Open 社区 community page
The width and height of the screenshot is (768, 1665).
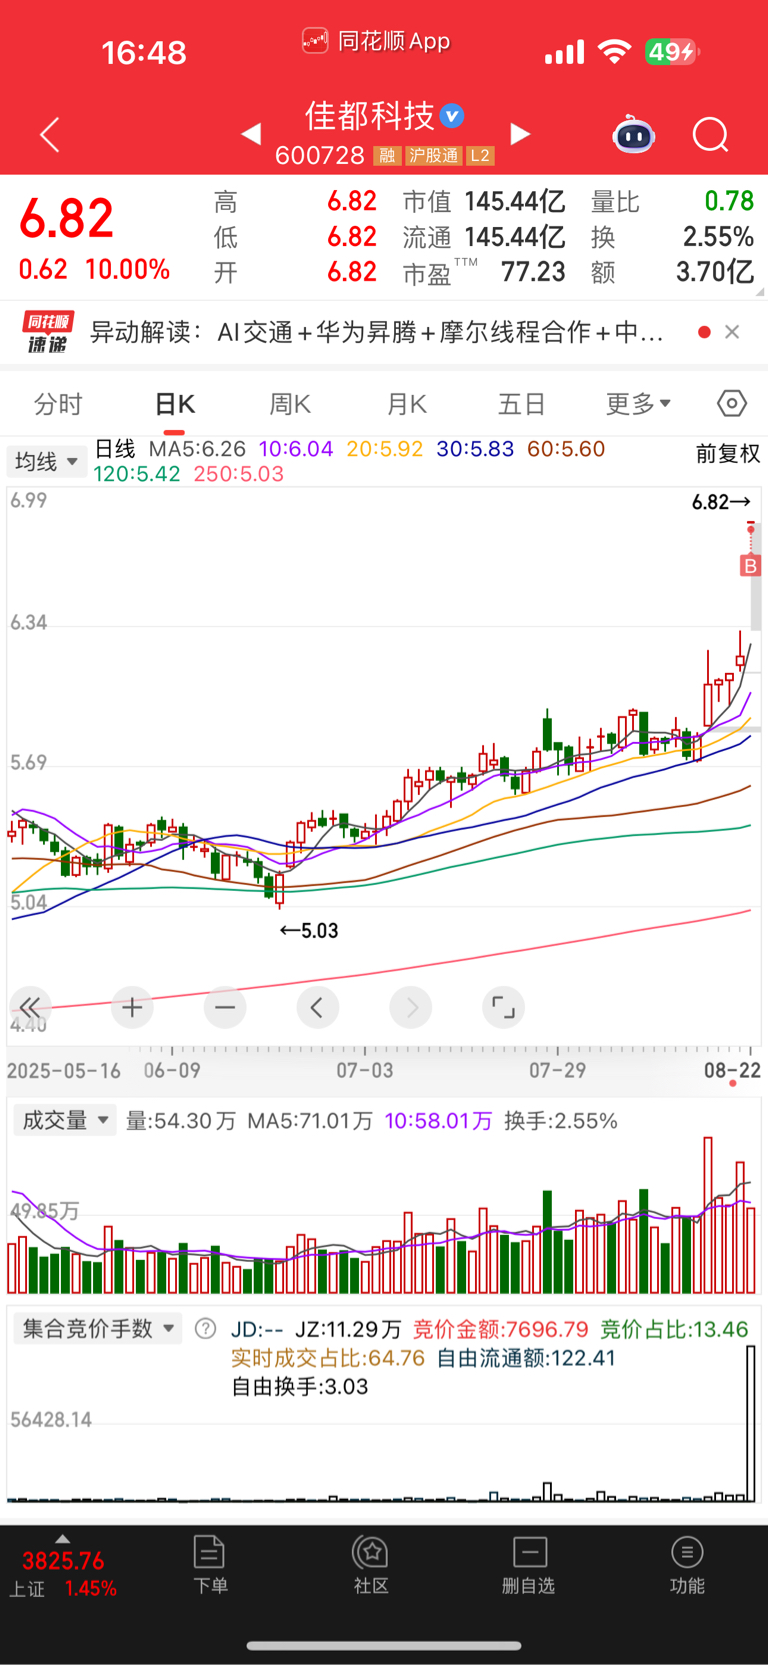[371, 1565]
